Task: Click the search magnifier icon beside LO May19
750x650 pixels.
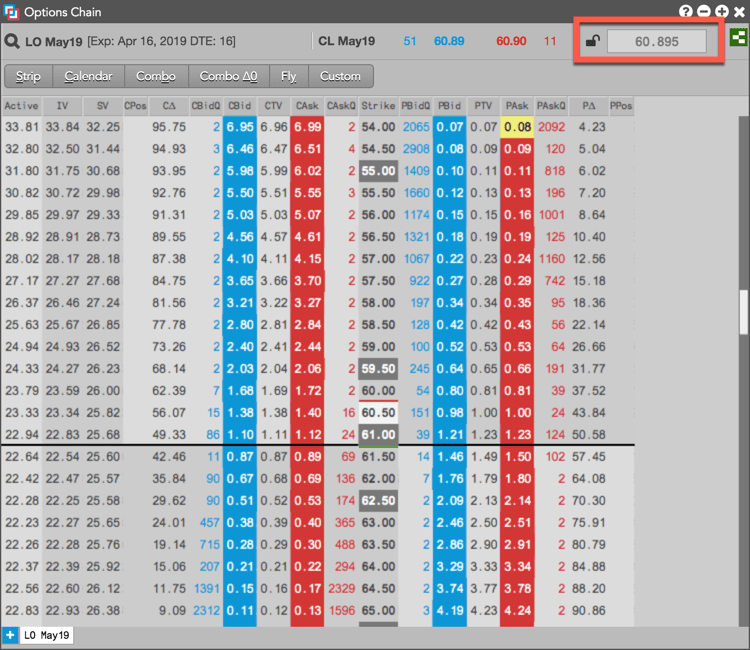Action: point(12,41)
